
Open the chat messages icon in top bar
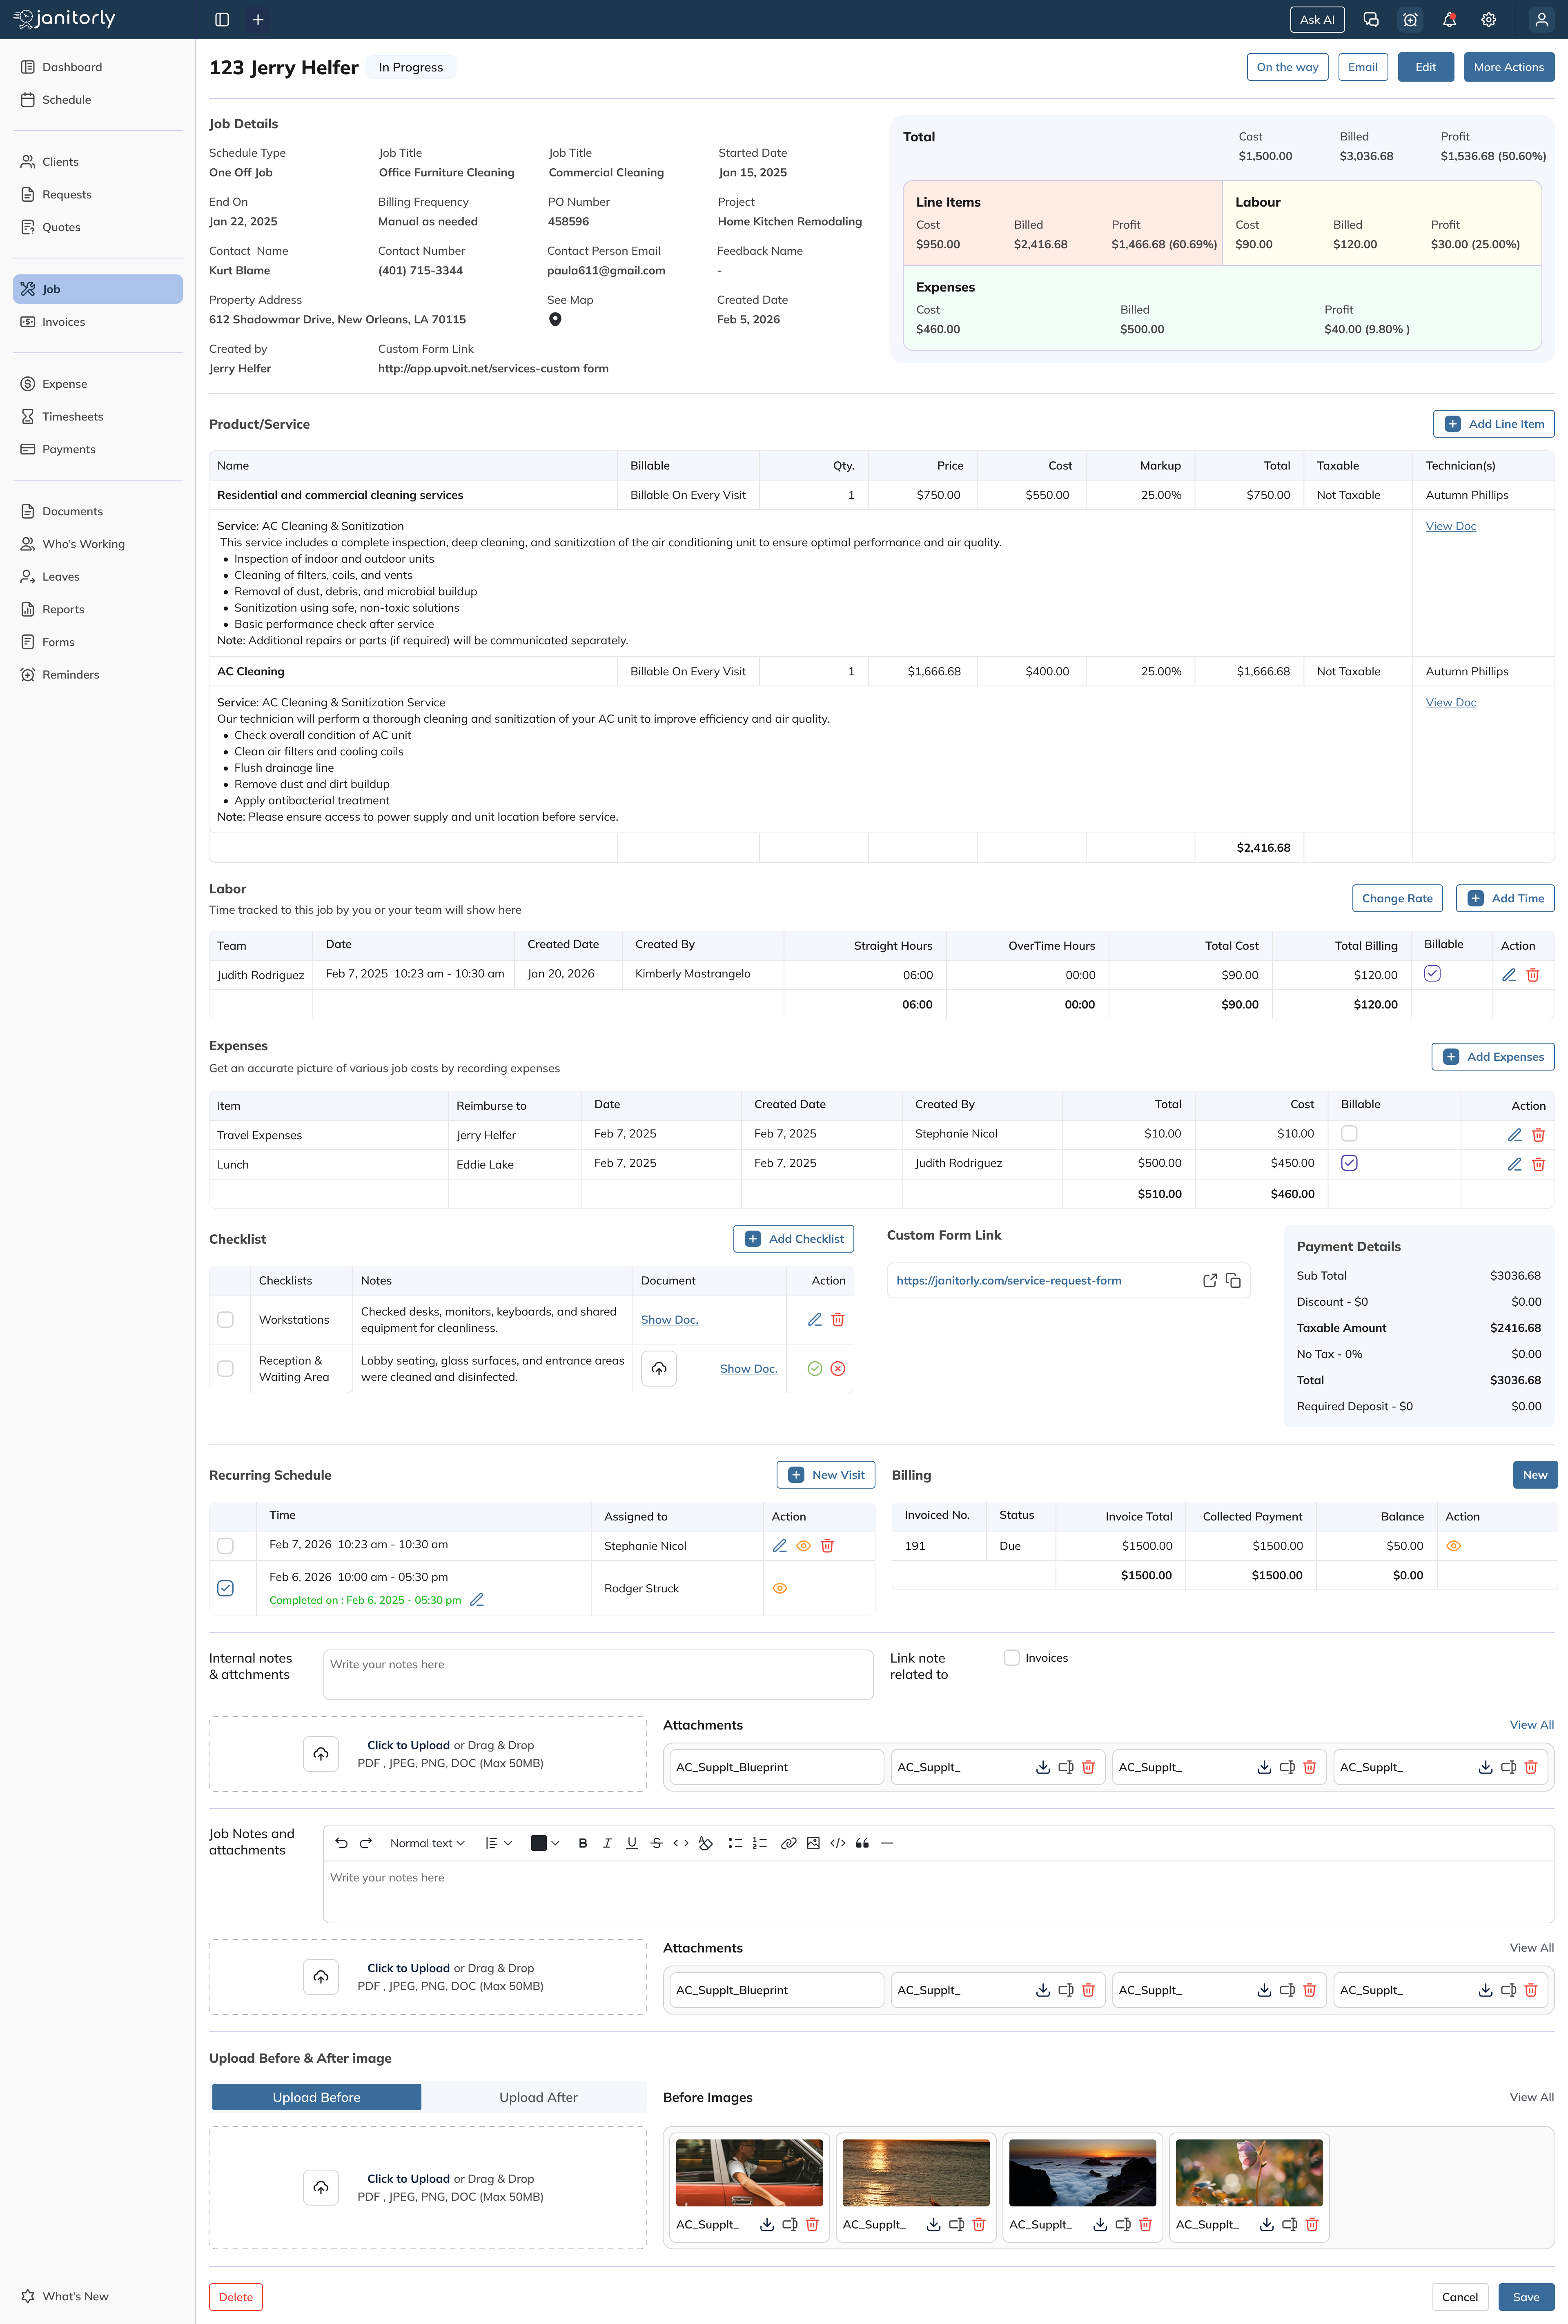1371,20
